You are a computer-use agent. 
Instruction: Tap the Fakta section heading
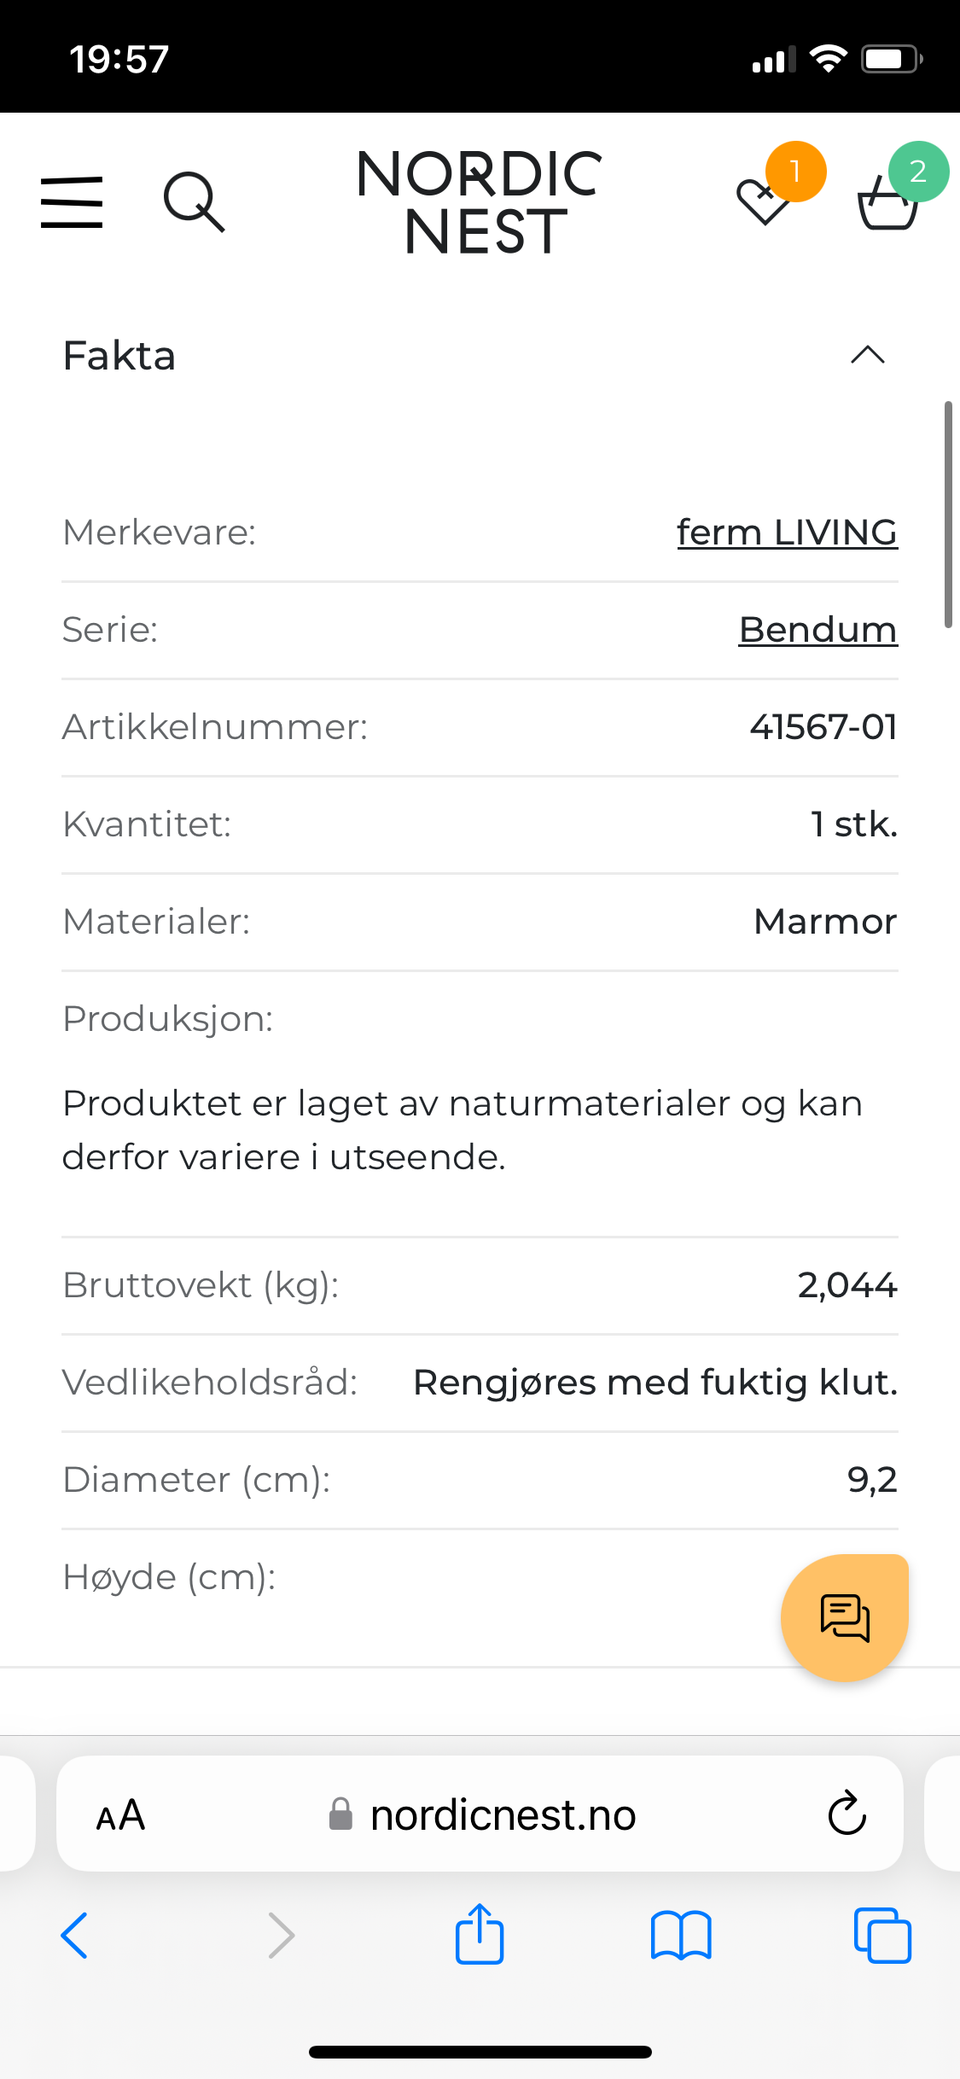click(x=119, y=356)
